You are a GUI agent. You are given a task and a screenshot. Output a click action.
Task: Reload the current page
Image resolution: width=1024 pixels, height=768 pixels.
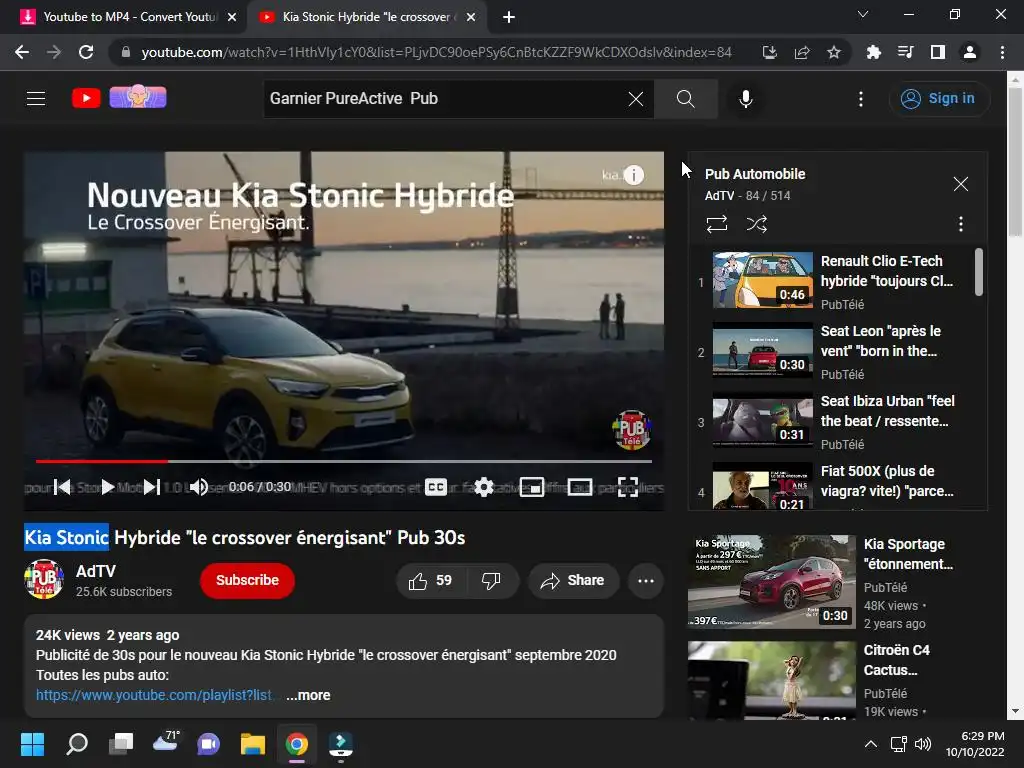point(86,52)
